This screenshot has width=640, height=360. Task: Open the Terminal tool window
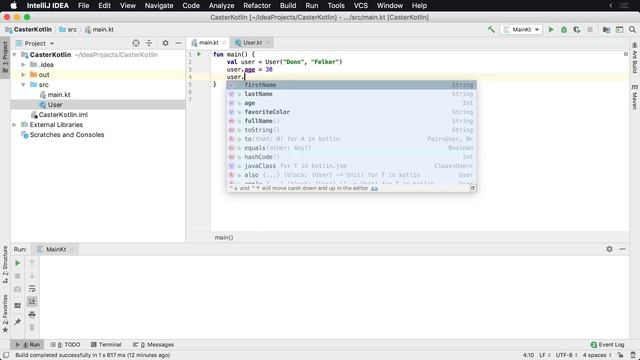[x=106, y=344]
